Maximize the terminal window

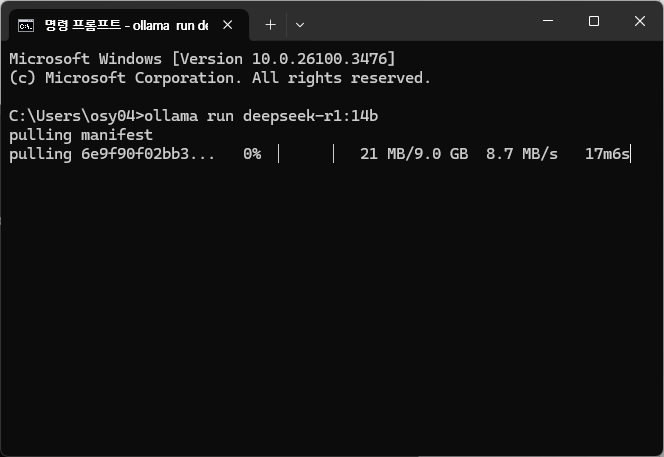click(594, 21)
